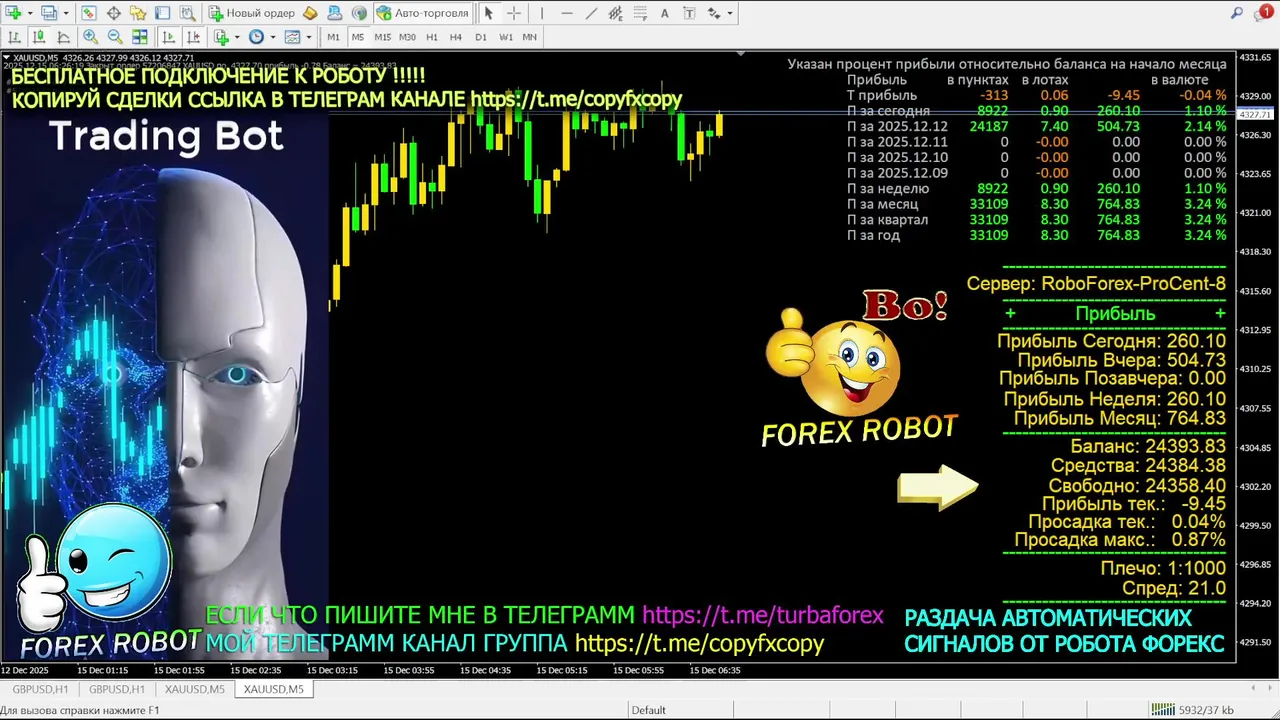
Task: Select the text label T tool
Action: coord(689,13)
